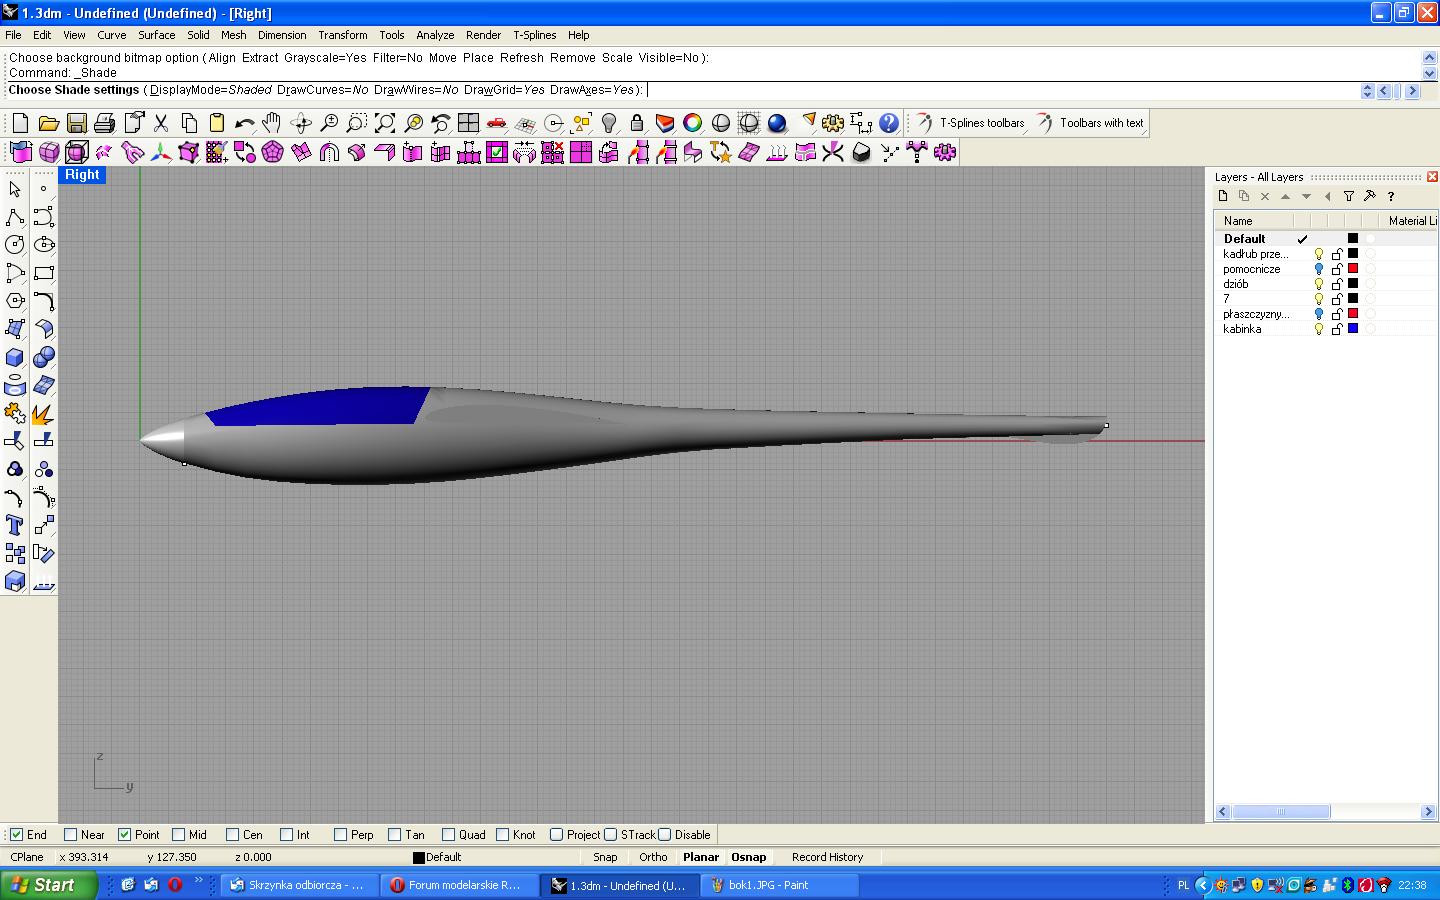1440x900 pixels.
Task: Open the Layers filter funnel icon
Action: (1348, 197)
